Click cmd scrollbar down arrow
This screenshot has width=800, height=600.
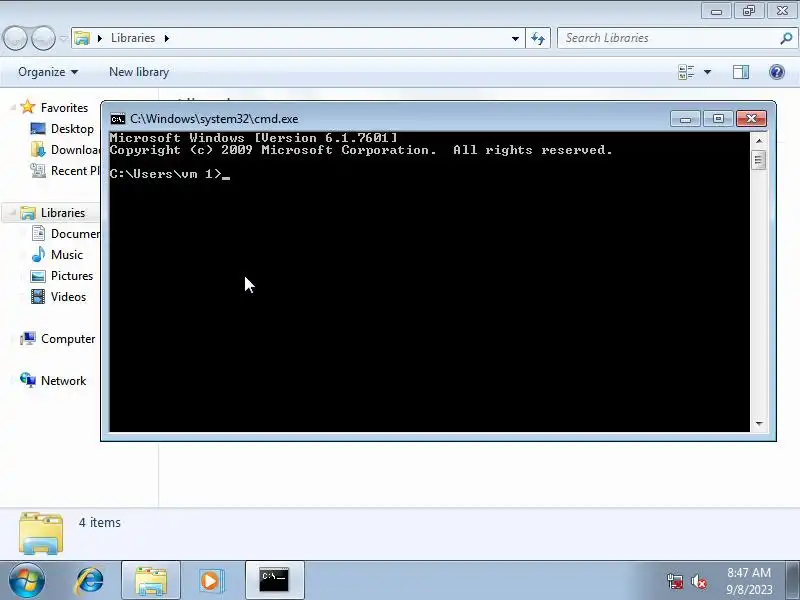(759, 423)
